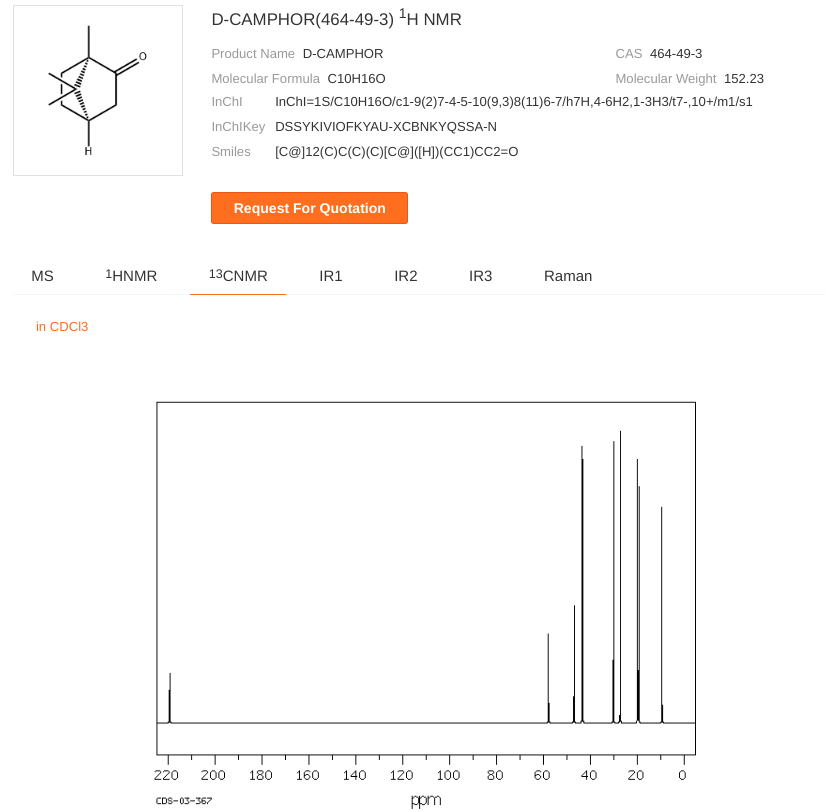Switch to the MS tab
This screenshot has height=810, width=825.
tap(42, 276)
